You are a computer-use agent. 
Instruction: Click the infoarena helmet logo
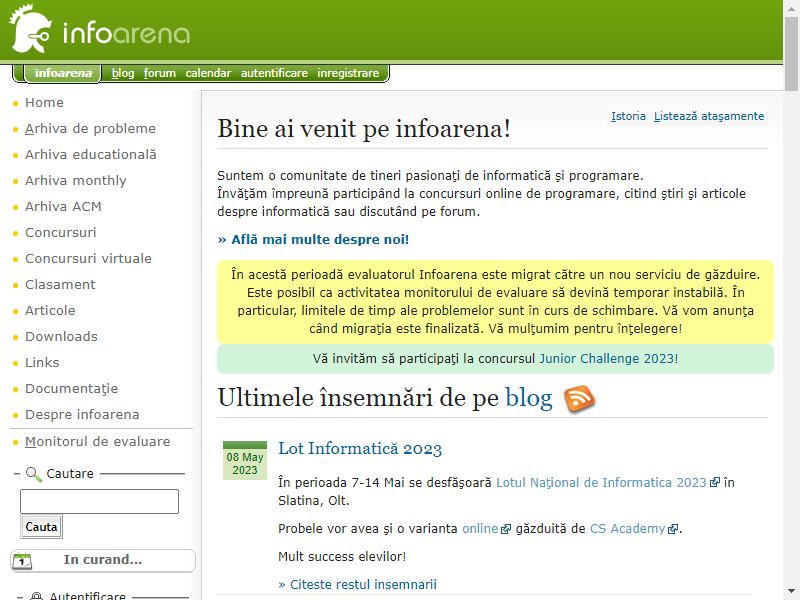[30, 29]
